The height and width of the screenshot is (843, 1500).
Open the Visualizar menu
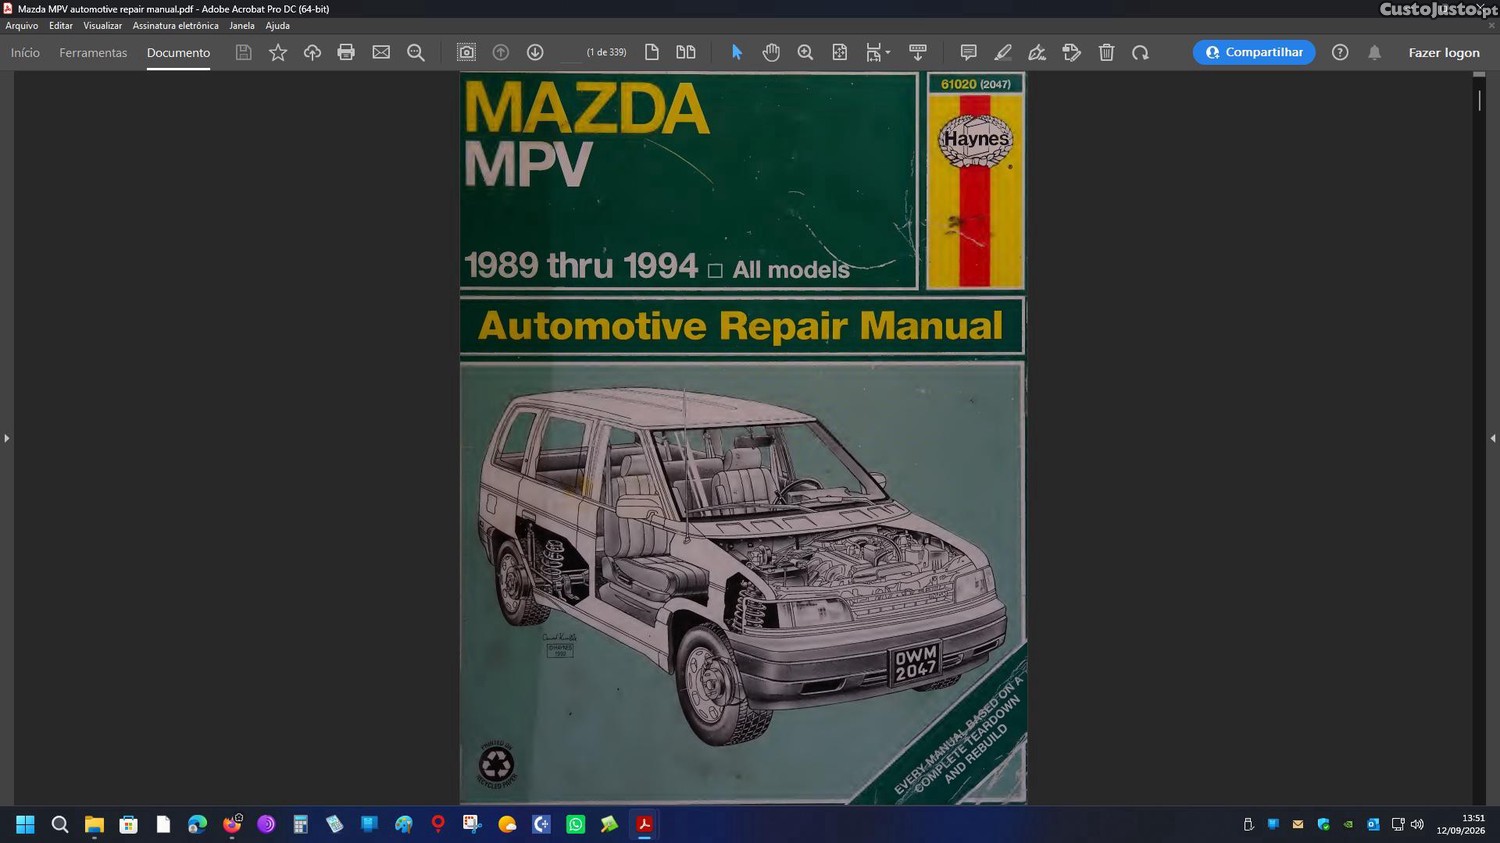click(102, 26)
